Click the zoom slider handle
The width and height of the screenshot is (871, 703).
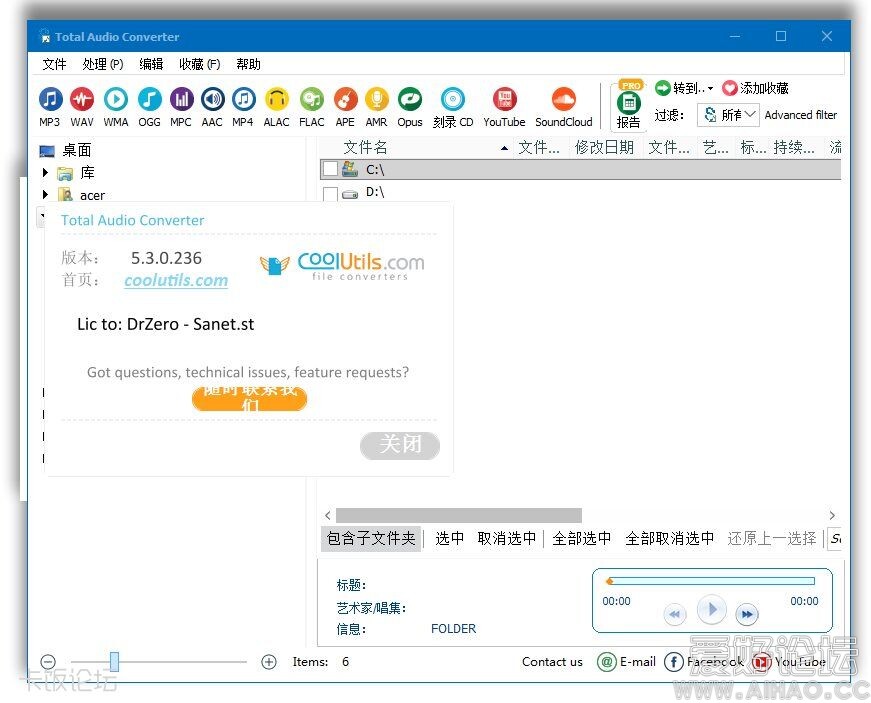point(114,661)
